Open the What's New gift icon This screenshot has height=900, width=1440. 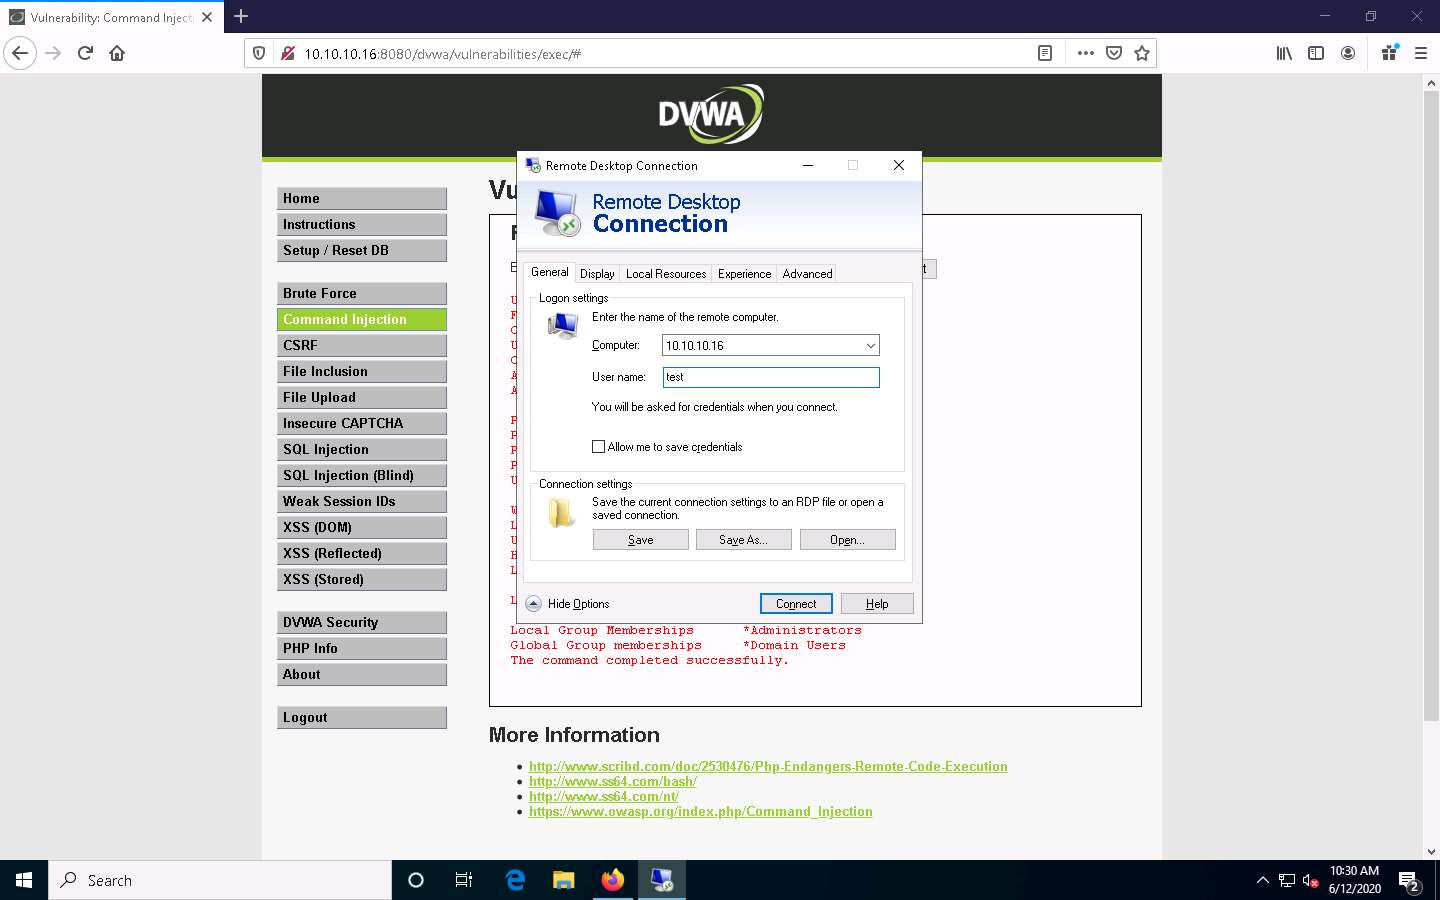point(1388,52)
